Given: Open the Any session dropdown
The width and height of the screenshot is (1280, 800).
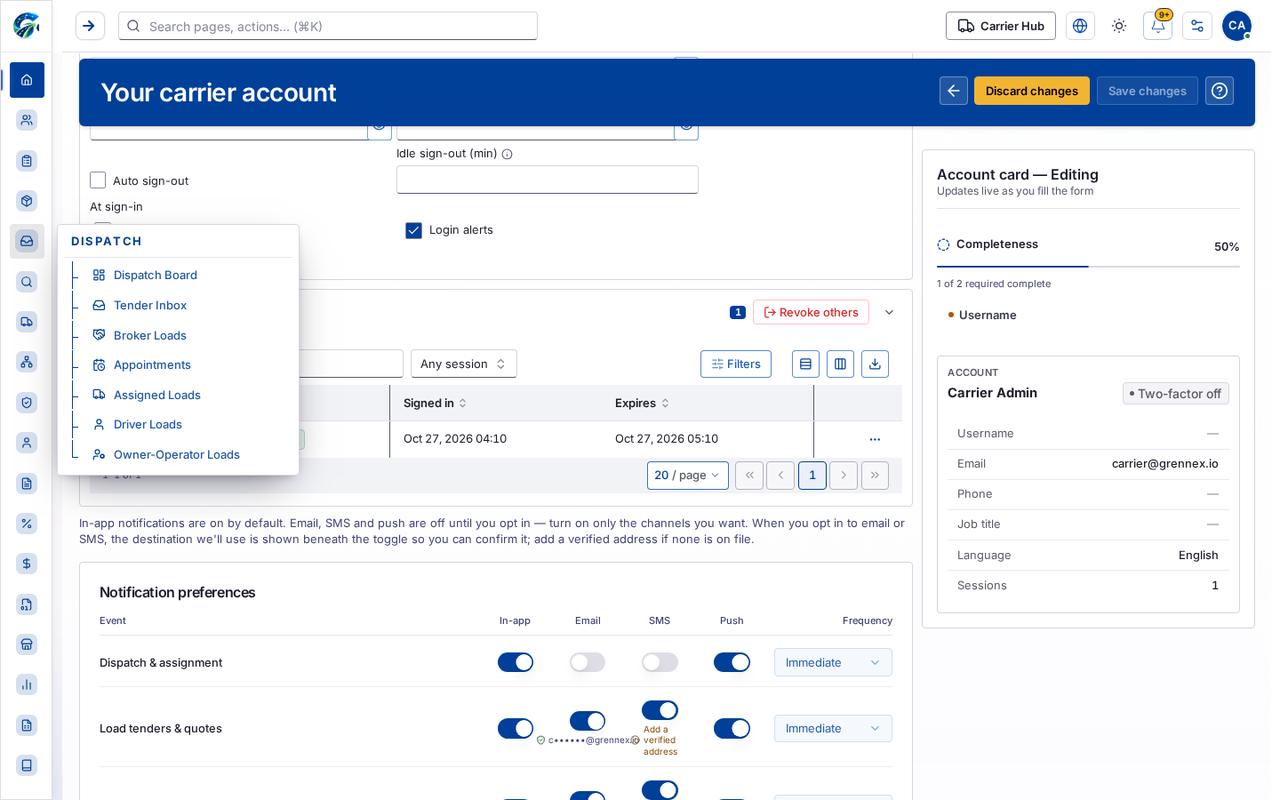Looking at the screenshot, I should click(x=464, y=364).
